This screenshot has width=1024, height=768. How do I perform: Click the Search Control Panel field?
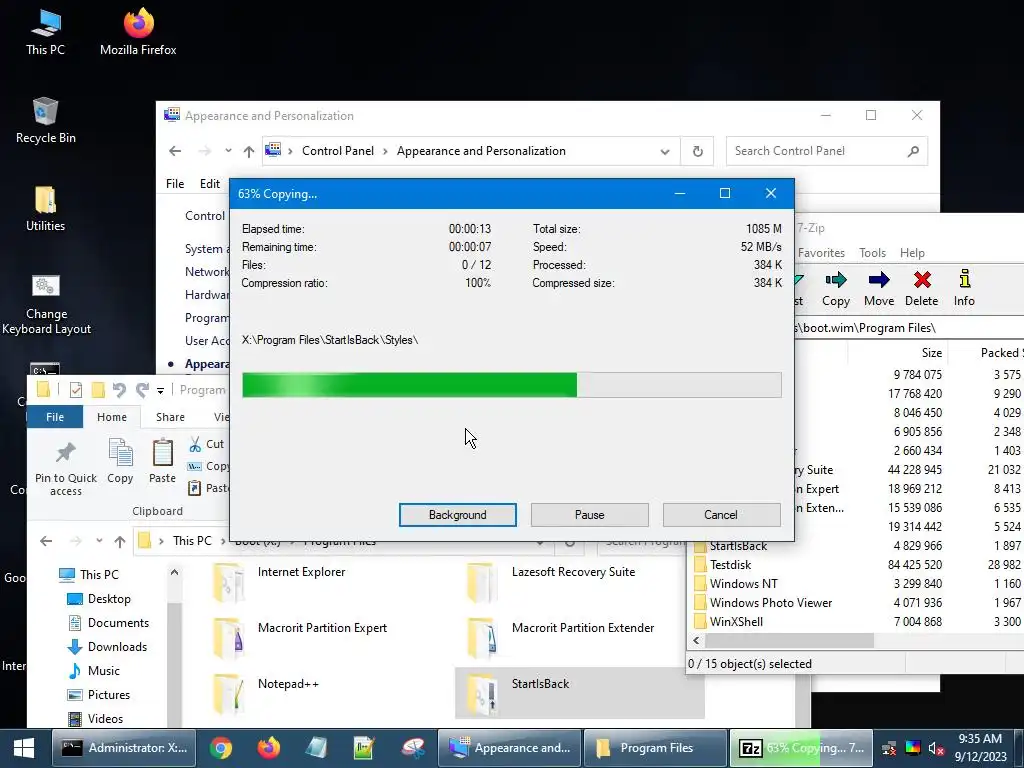click(x=826, y=151)
